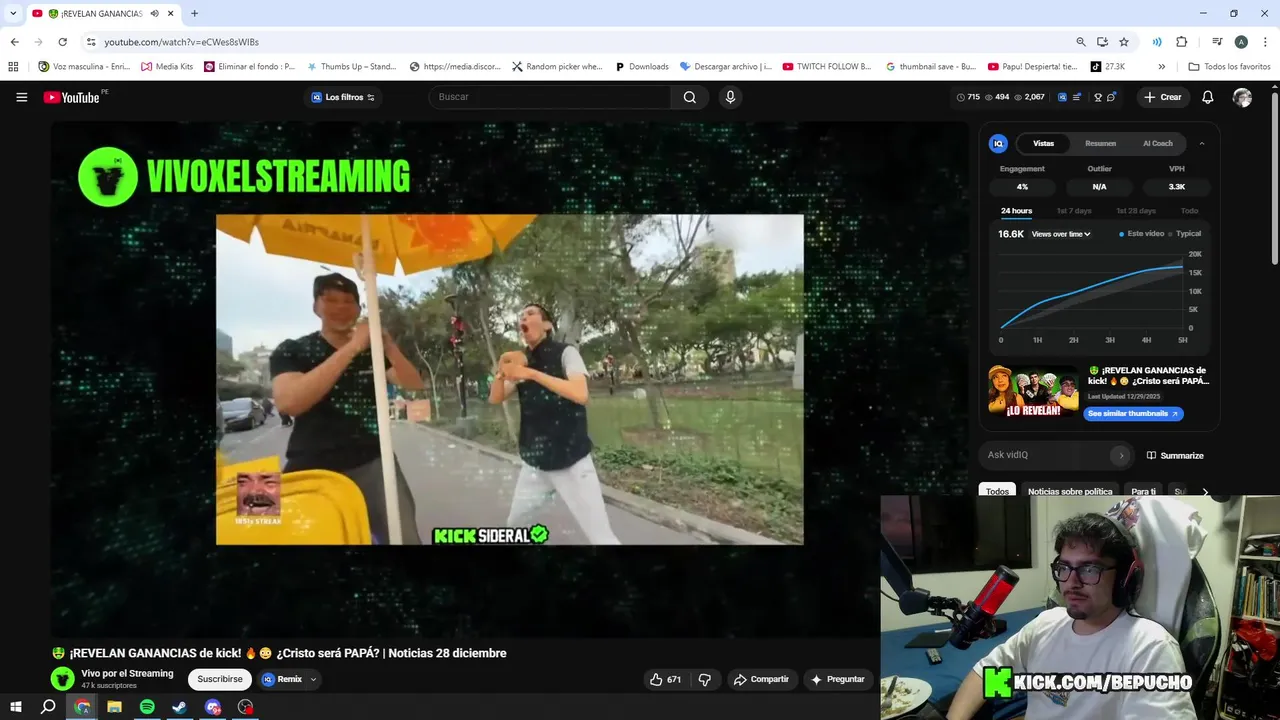Viewport: 1280px width, 720px height.
Task: Open the YouTube notifications bell
Action: pyautogui.click(x=1208, y=97)
